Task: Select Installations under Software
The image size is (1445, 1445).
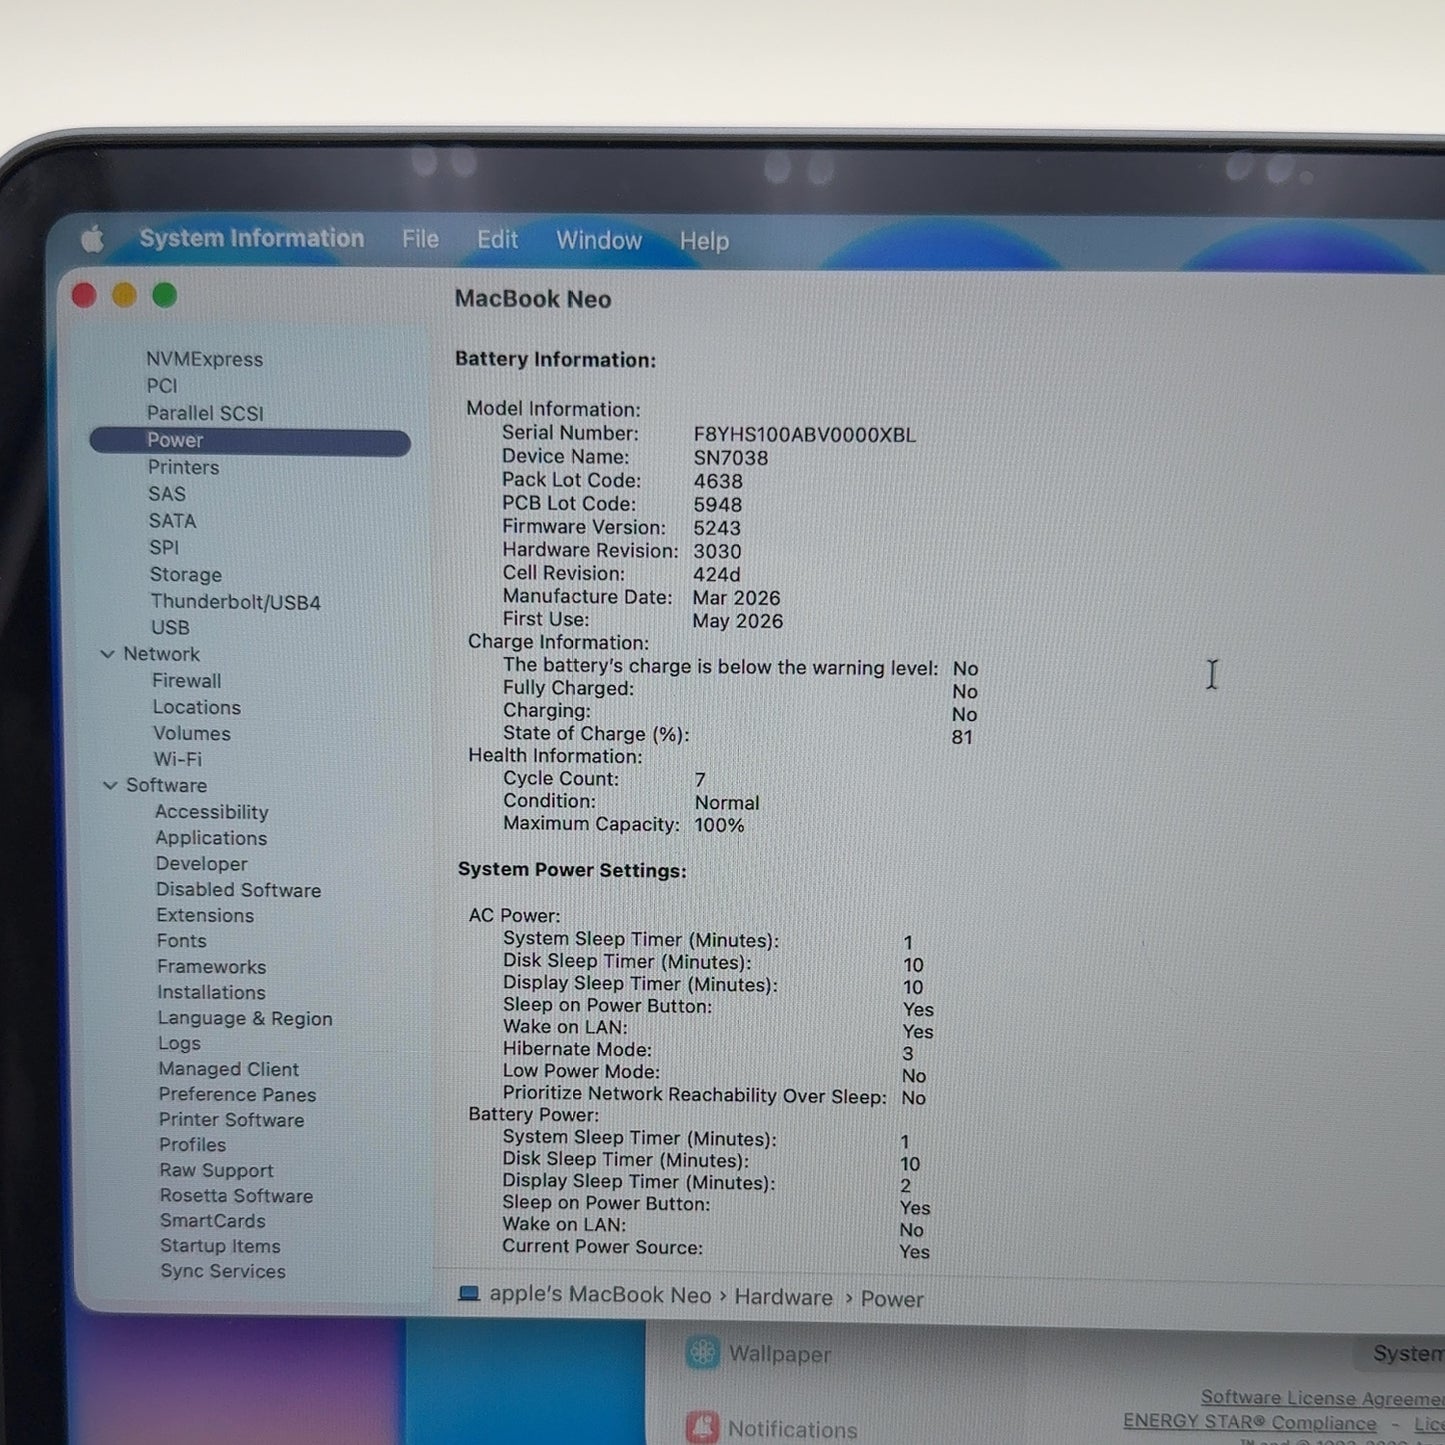Action: [x=211, y=992]
